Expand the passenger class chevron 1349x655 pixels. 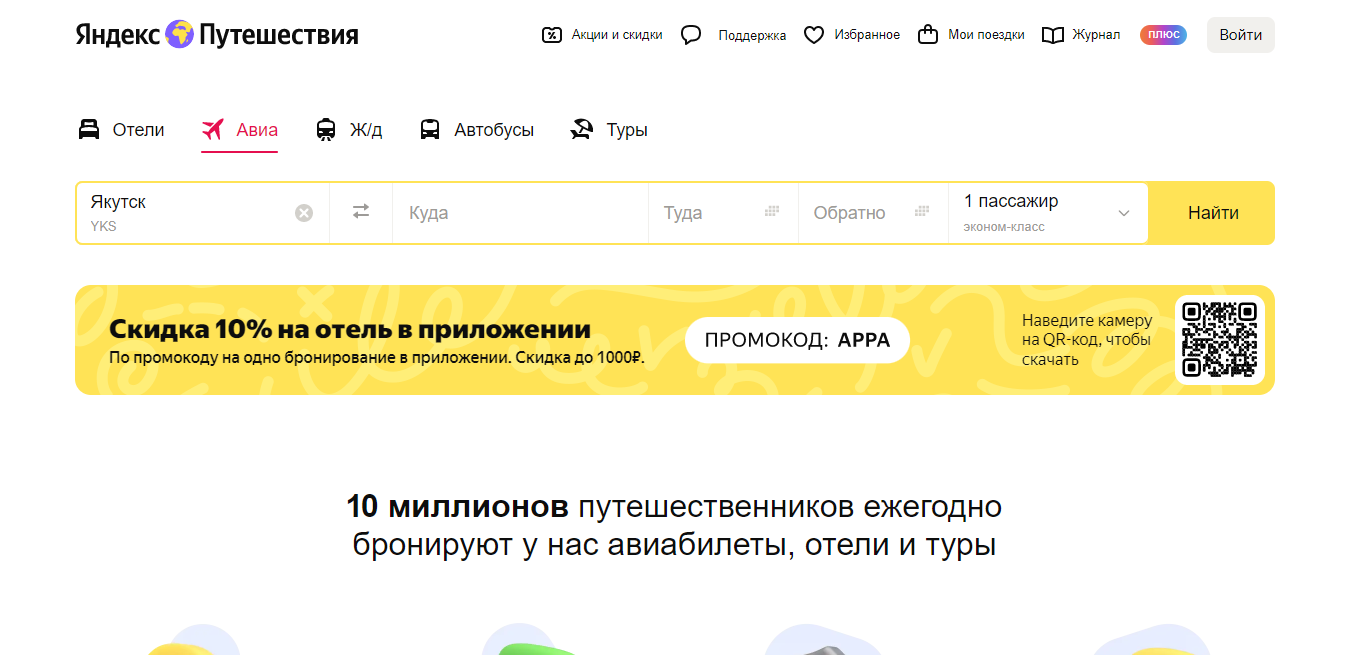point(1124,213)
